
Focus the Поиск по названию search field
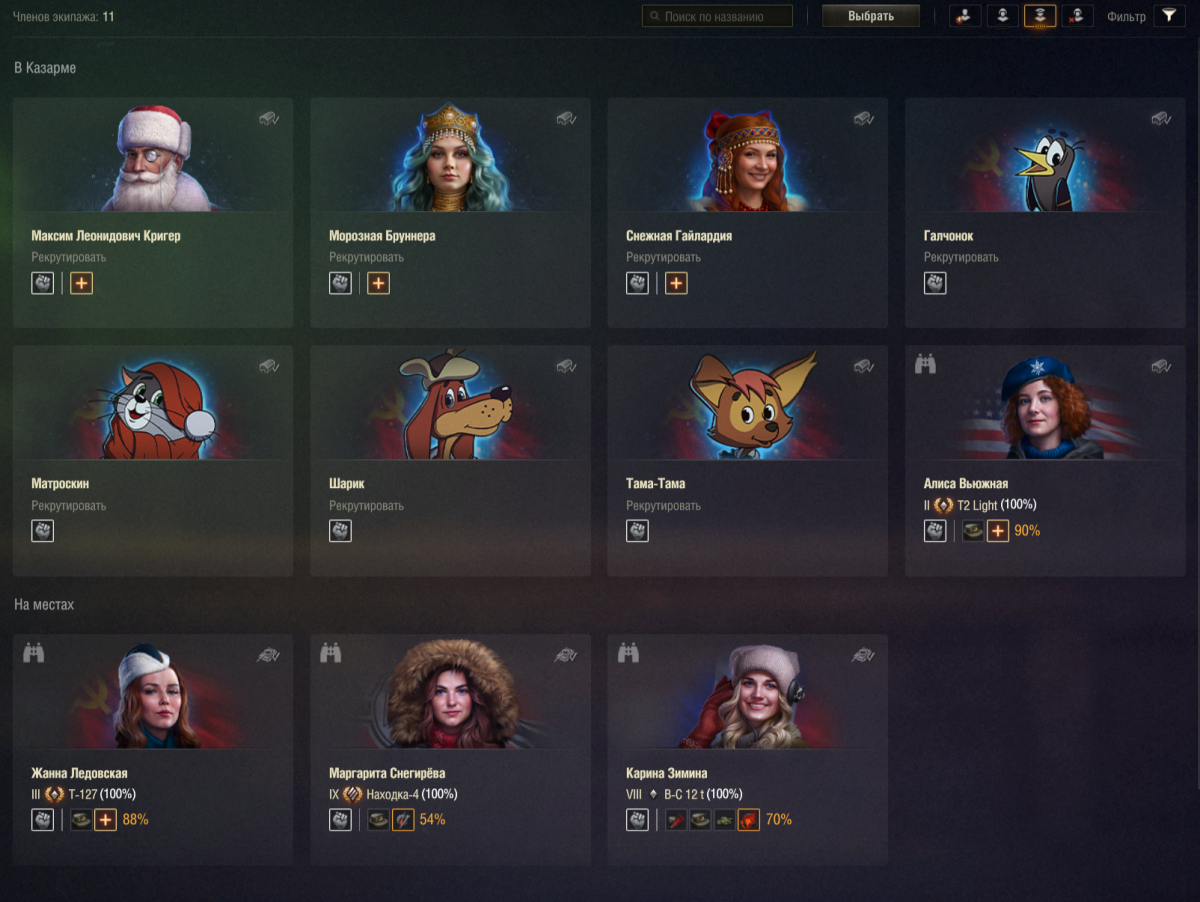(x=717, y=16)
